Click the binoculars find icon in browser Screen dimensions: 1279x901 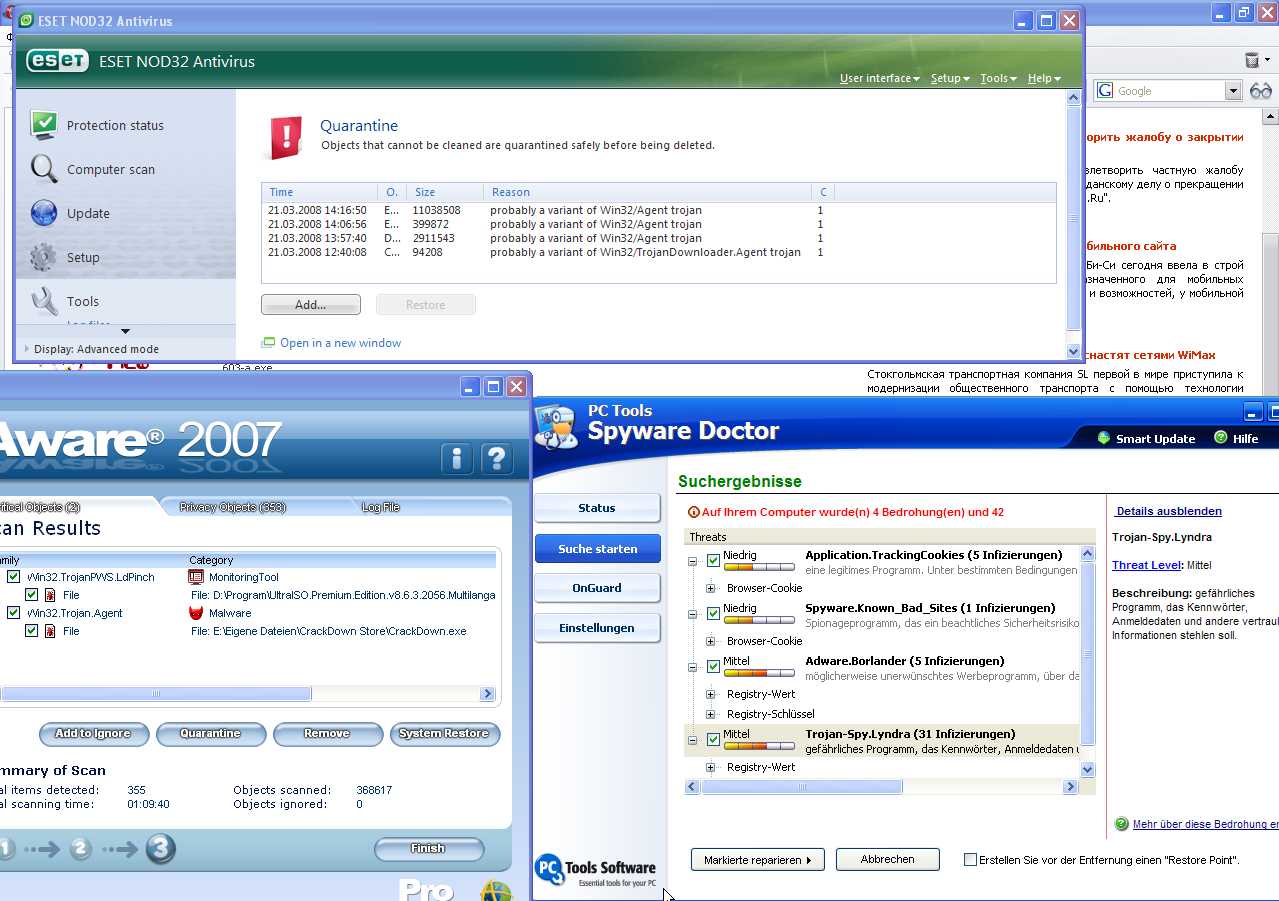tap(1261, 91)
